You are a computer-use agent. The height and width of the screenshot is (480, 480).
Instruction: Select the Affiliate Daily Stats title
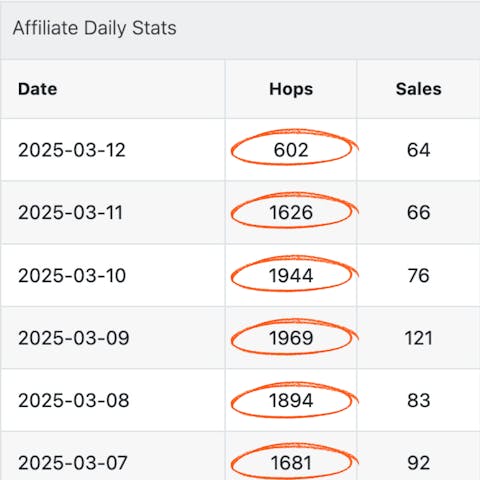point(95,28)
